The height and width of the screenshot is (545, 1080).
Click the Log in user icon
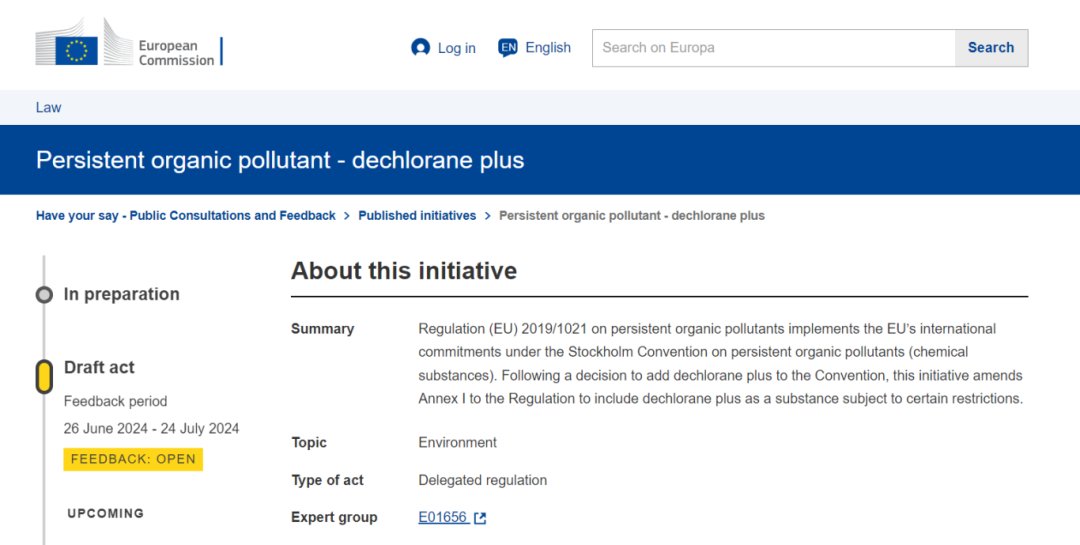(x=420, y=48)
